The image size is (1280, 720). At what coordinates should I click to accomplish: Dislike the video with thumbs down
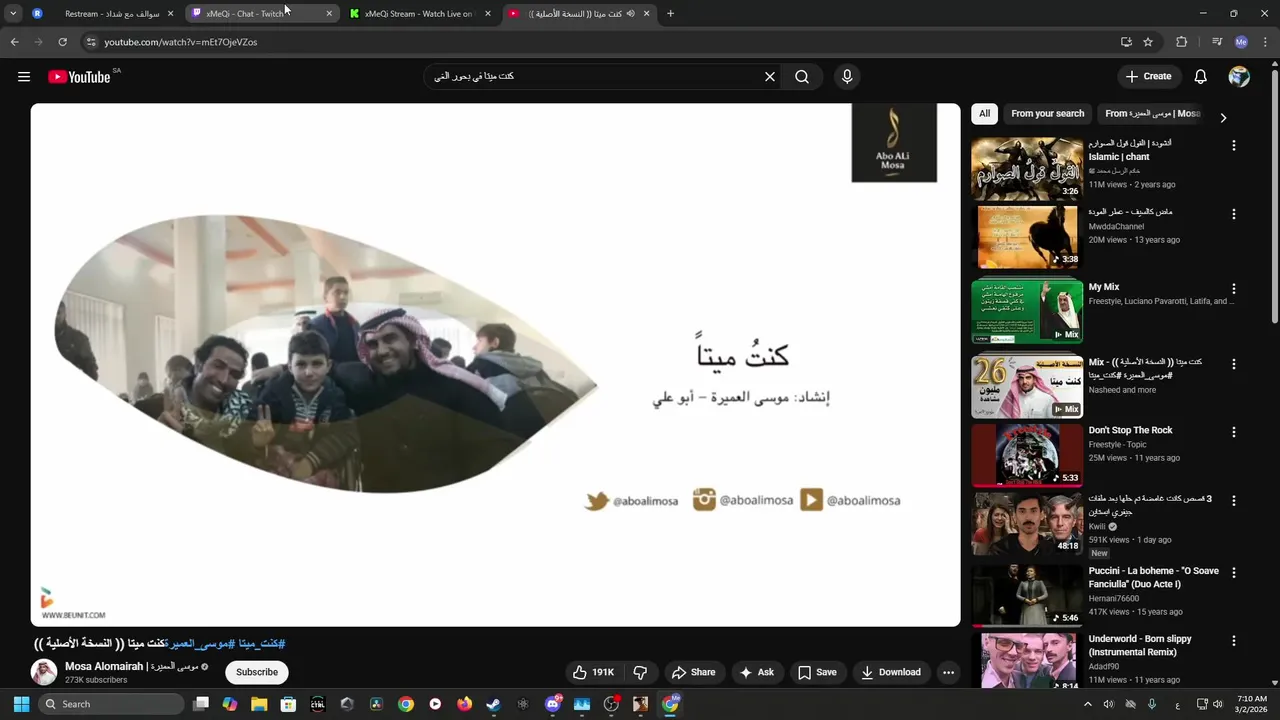pyautogui.click(x=641, y=672)
